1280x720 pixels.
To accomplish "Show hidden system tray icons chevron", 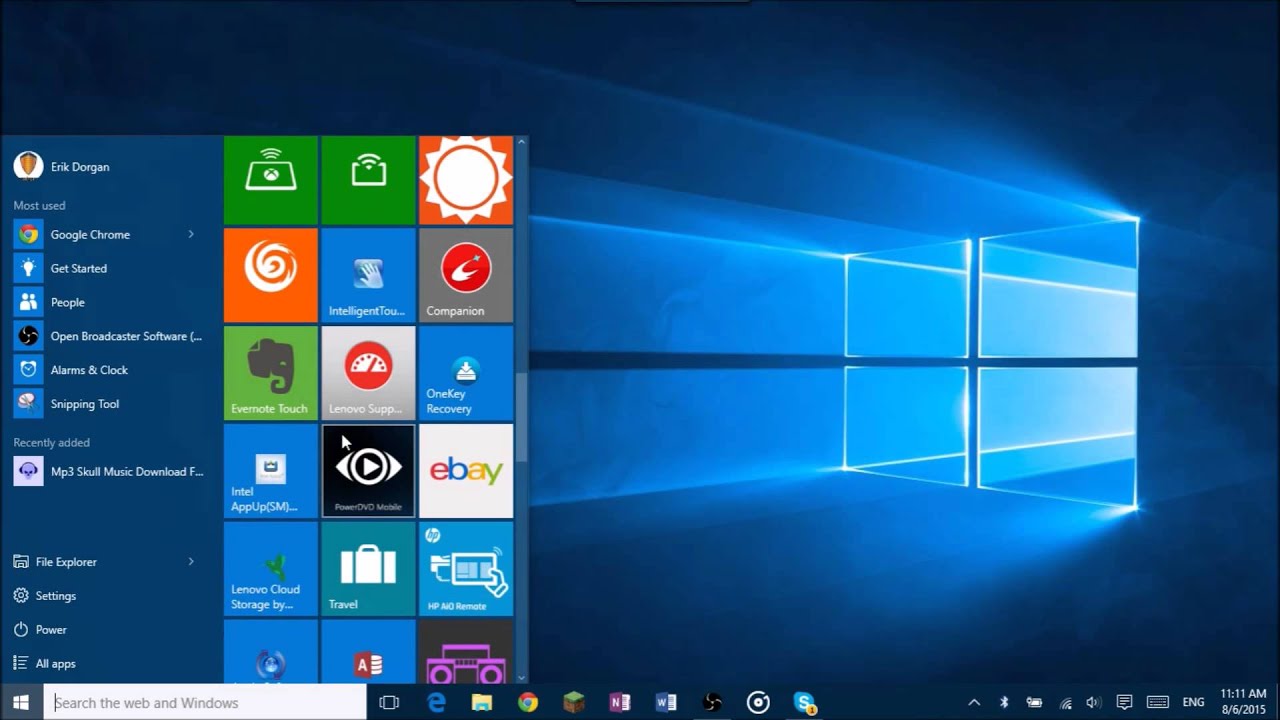I will coord(974,702).
